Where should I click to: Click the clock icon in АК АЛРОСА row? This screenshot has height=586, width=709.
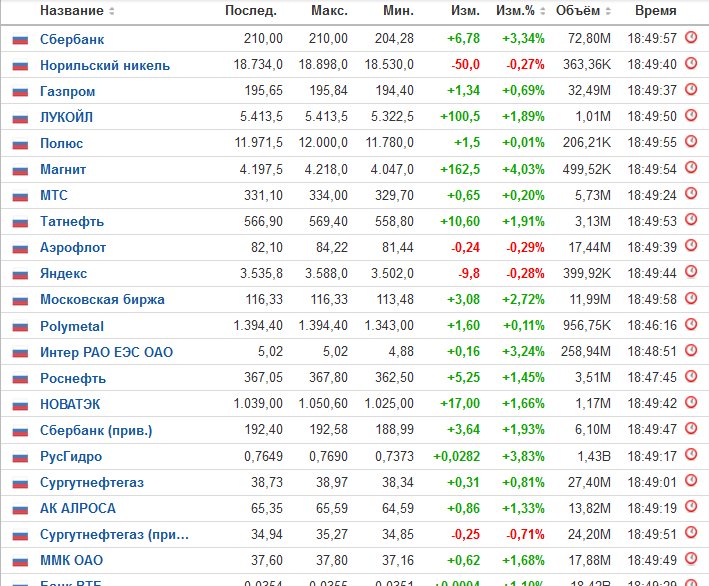tap(691, 506)
